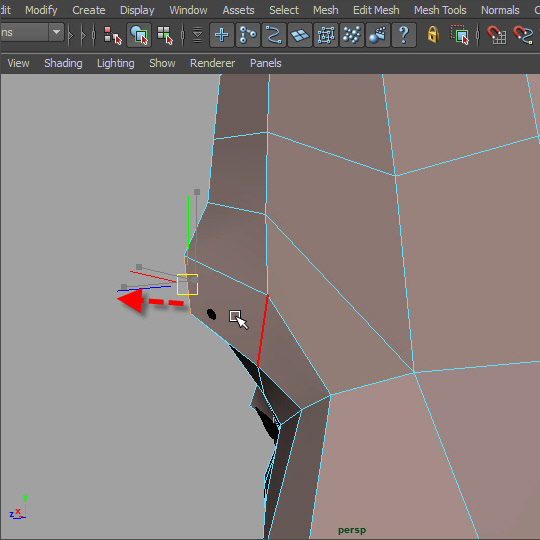The width and height of the screenshot is (540, 540).
Task: Open the viewport Lighting menu
Action: [x=116, y=63]
